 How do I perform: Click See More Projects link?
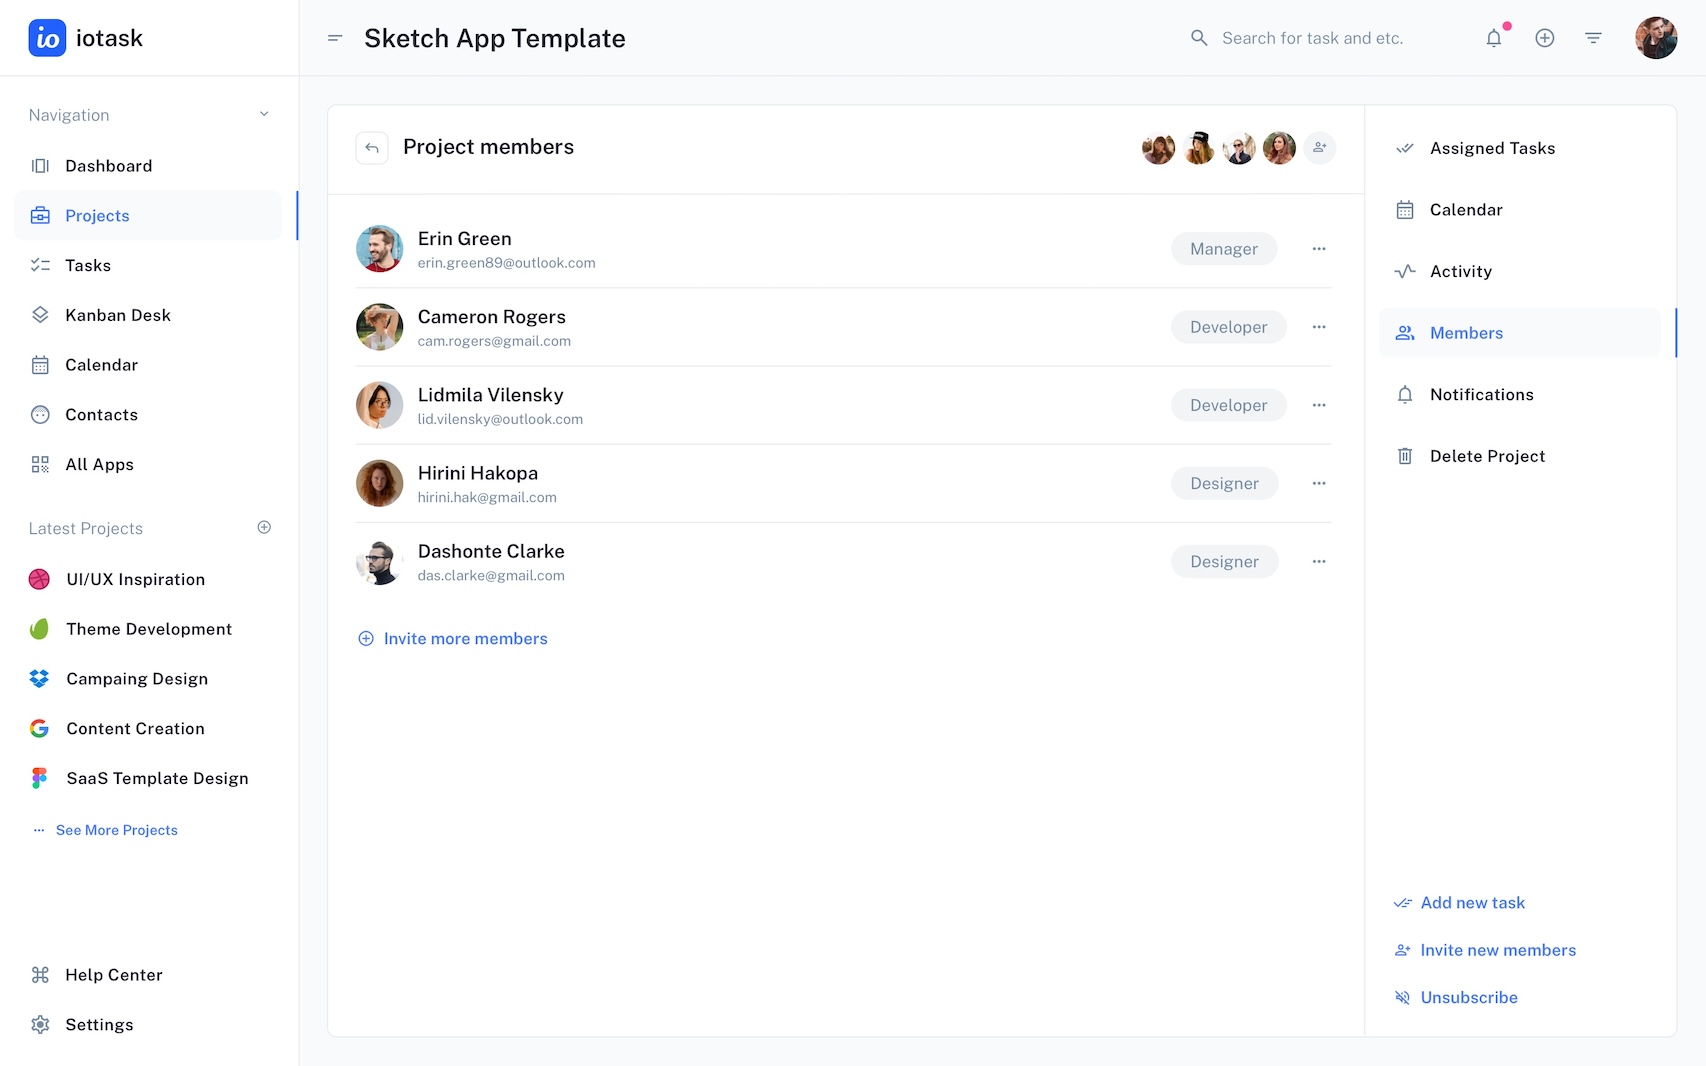tap(116, 830)
